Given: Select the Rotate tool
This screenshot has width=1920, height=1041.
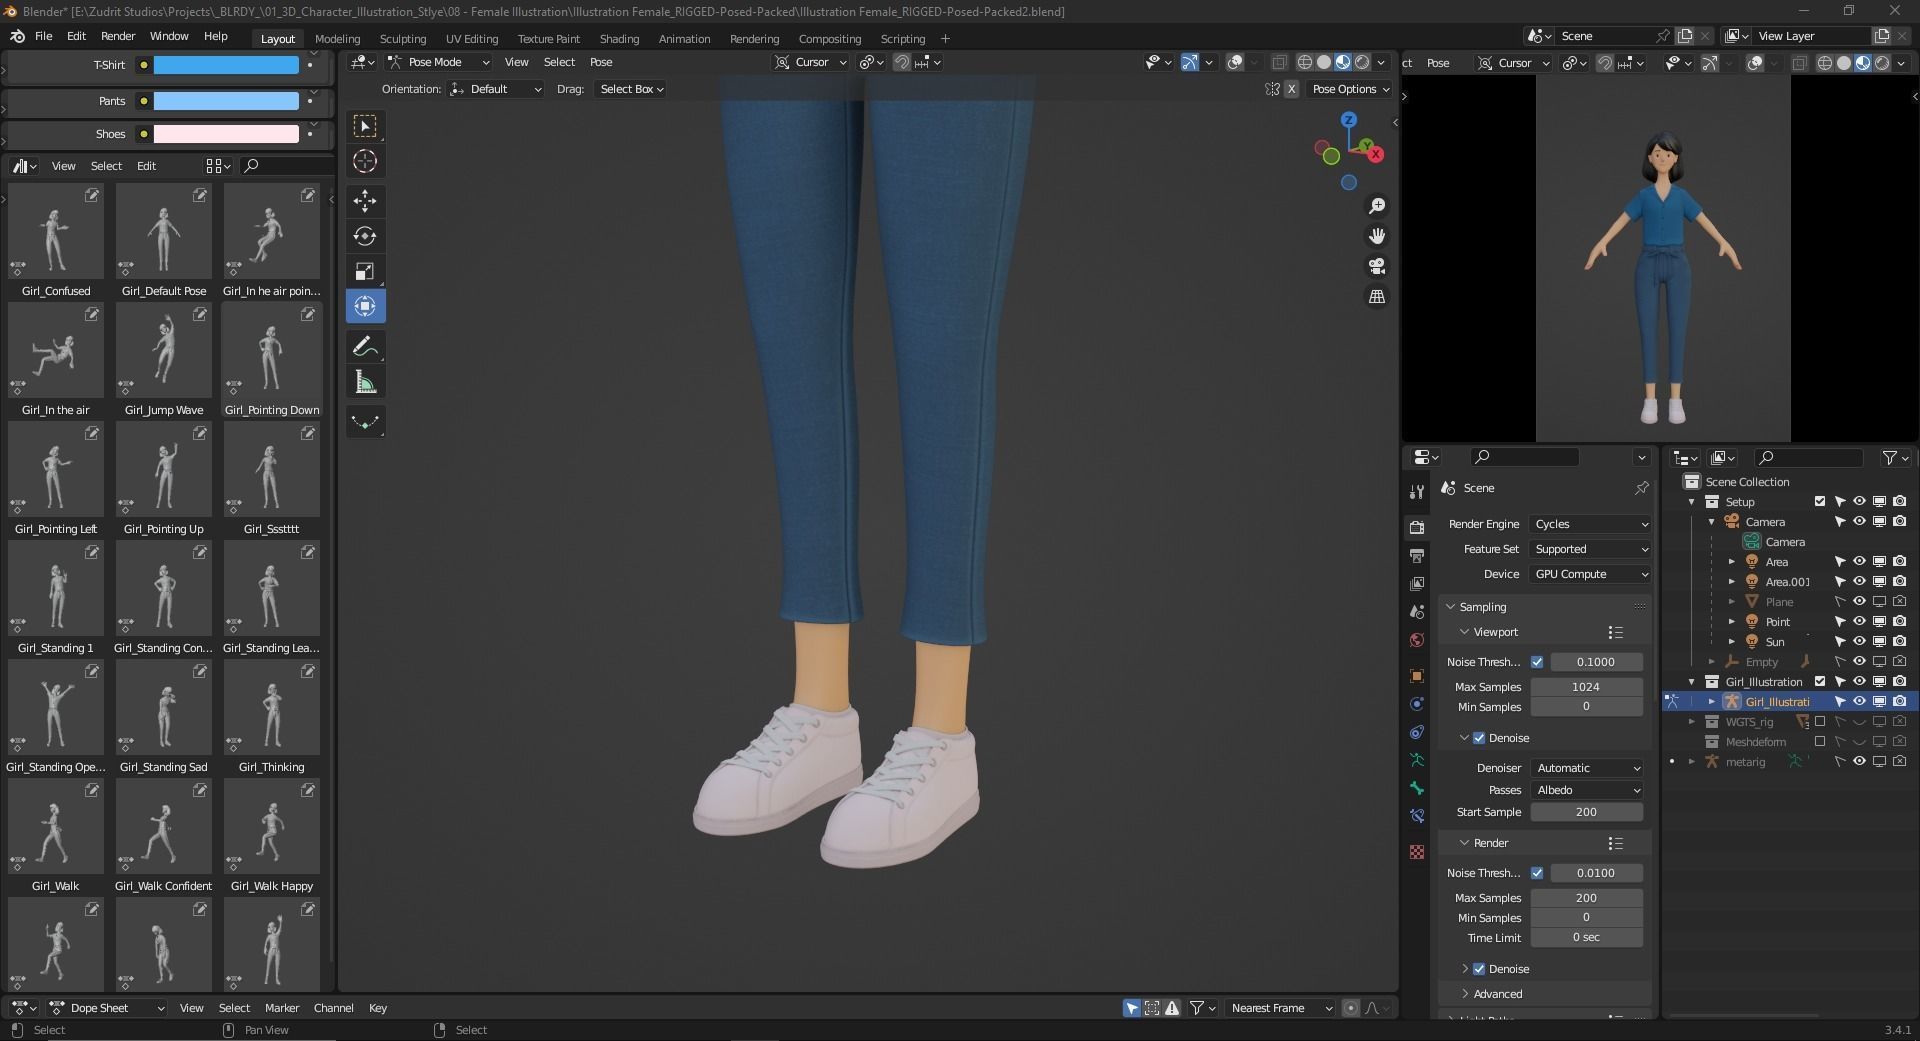Looking at the screenshot, I should click(x=365, y=236).
